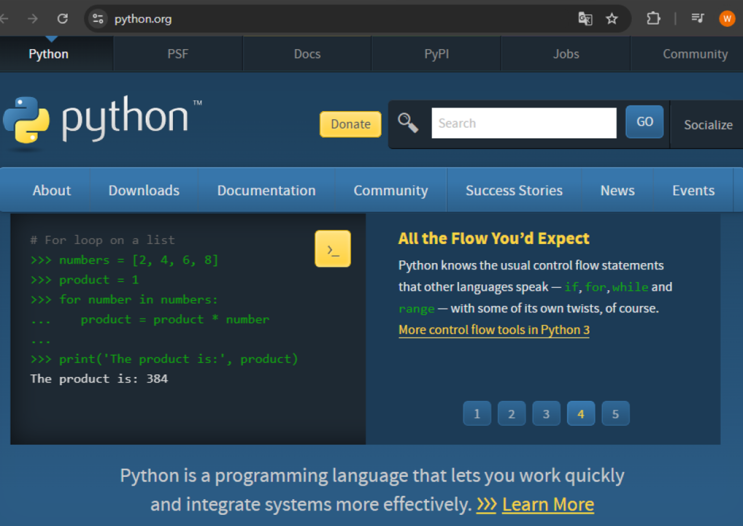
Task: Click the site information icon in address bar
Action: 97,18
